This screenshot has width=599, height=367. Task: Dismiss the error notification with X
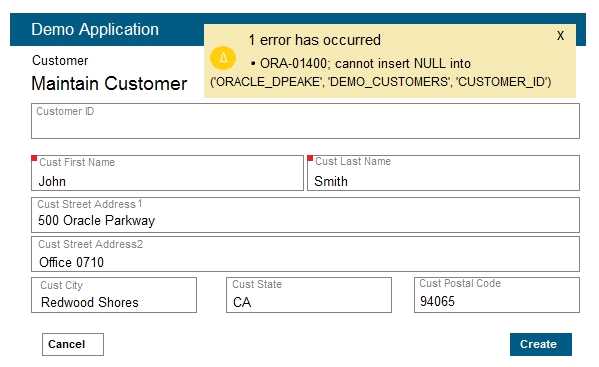pos(560,36)
